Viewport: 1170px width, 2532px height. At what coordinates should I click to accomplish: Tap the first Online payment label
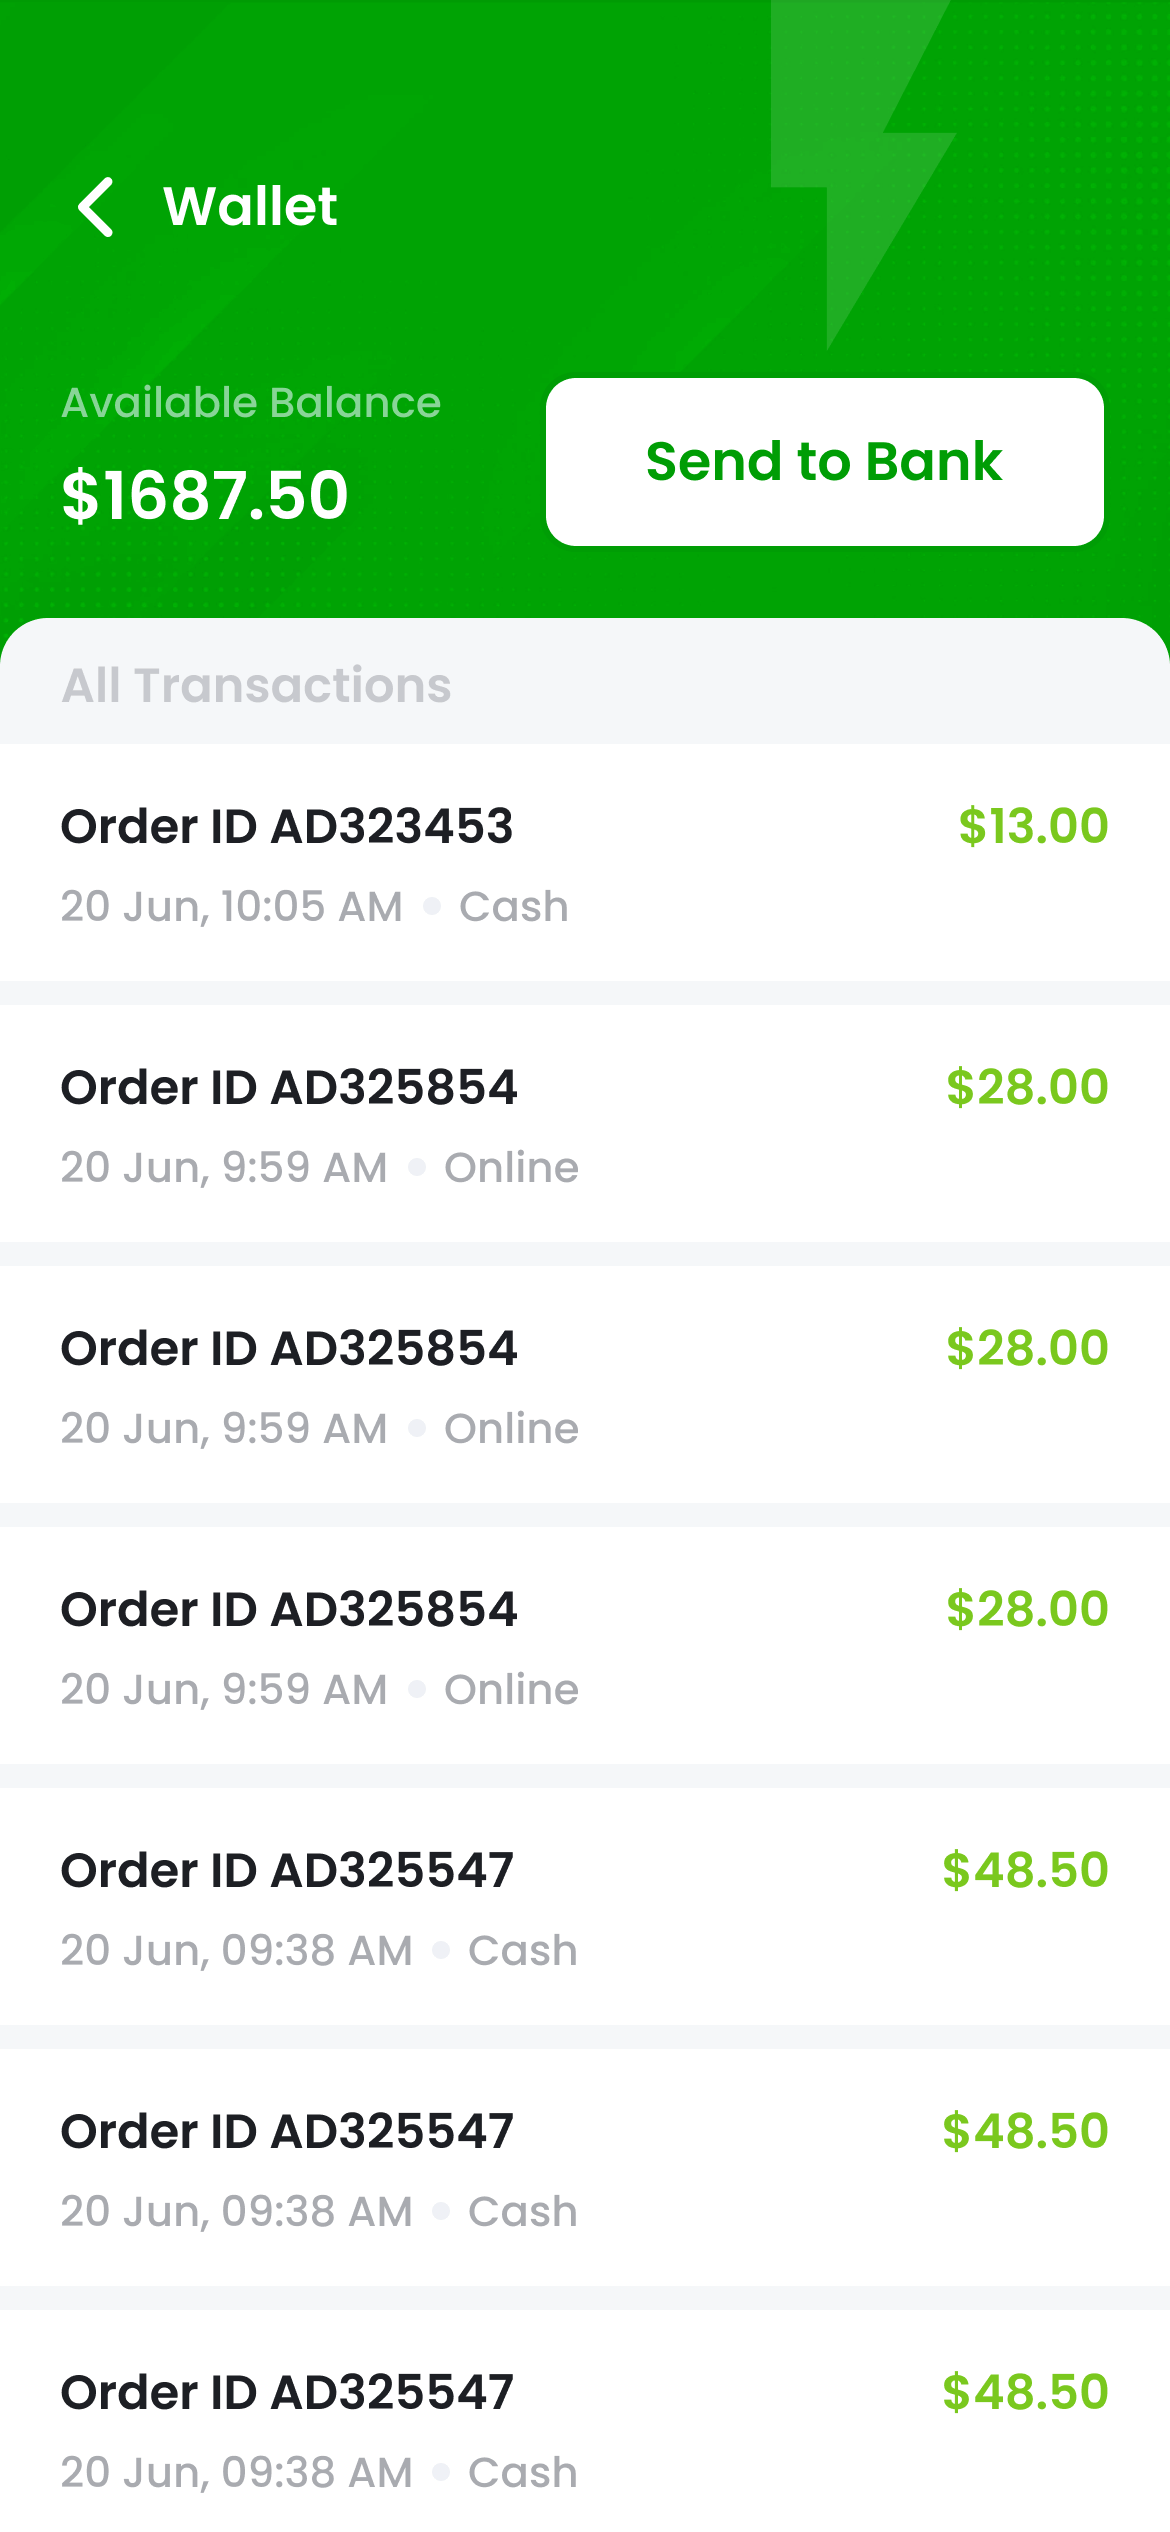(511, 1168)
